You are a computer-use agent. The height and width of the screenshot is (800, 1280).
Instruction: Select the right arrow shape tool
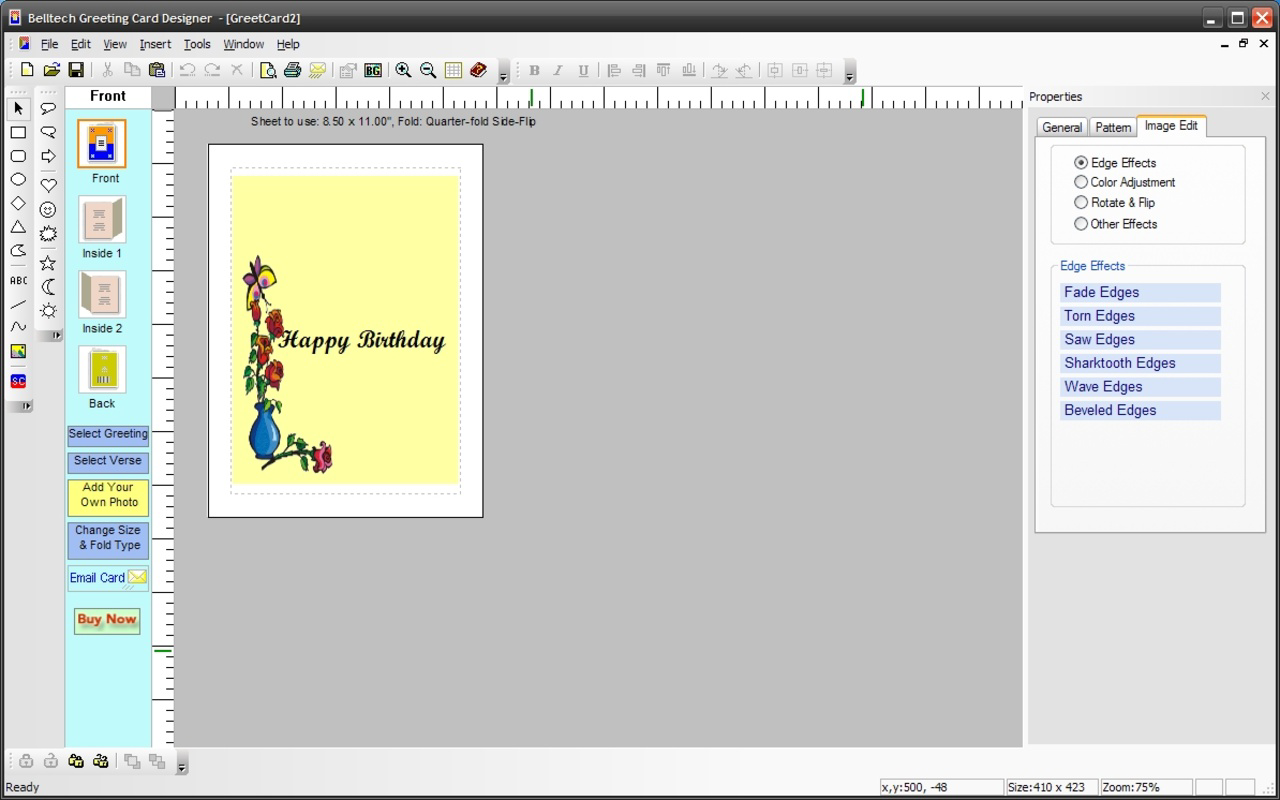pos(48,156)
